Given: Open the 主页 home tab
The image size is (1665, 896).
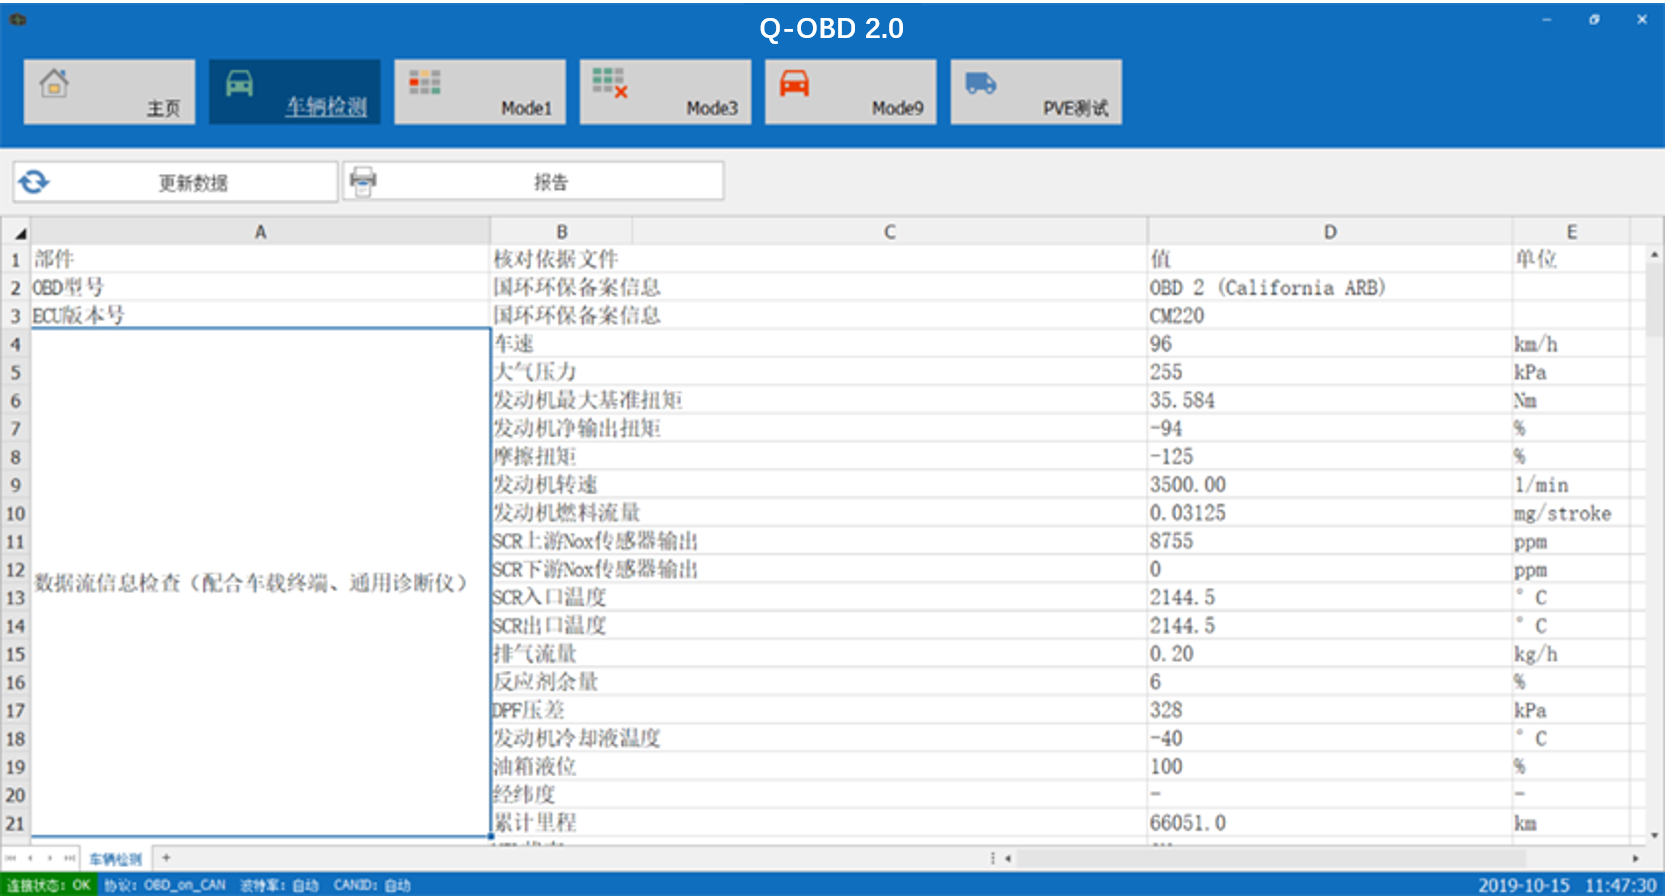Looking at the screenshot, I should 109,92.
